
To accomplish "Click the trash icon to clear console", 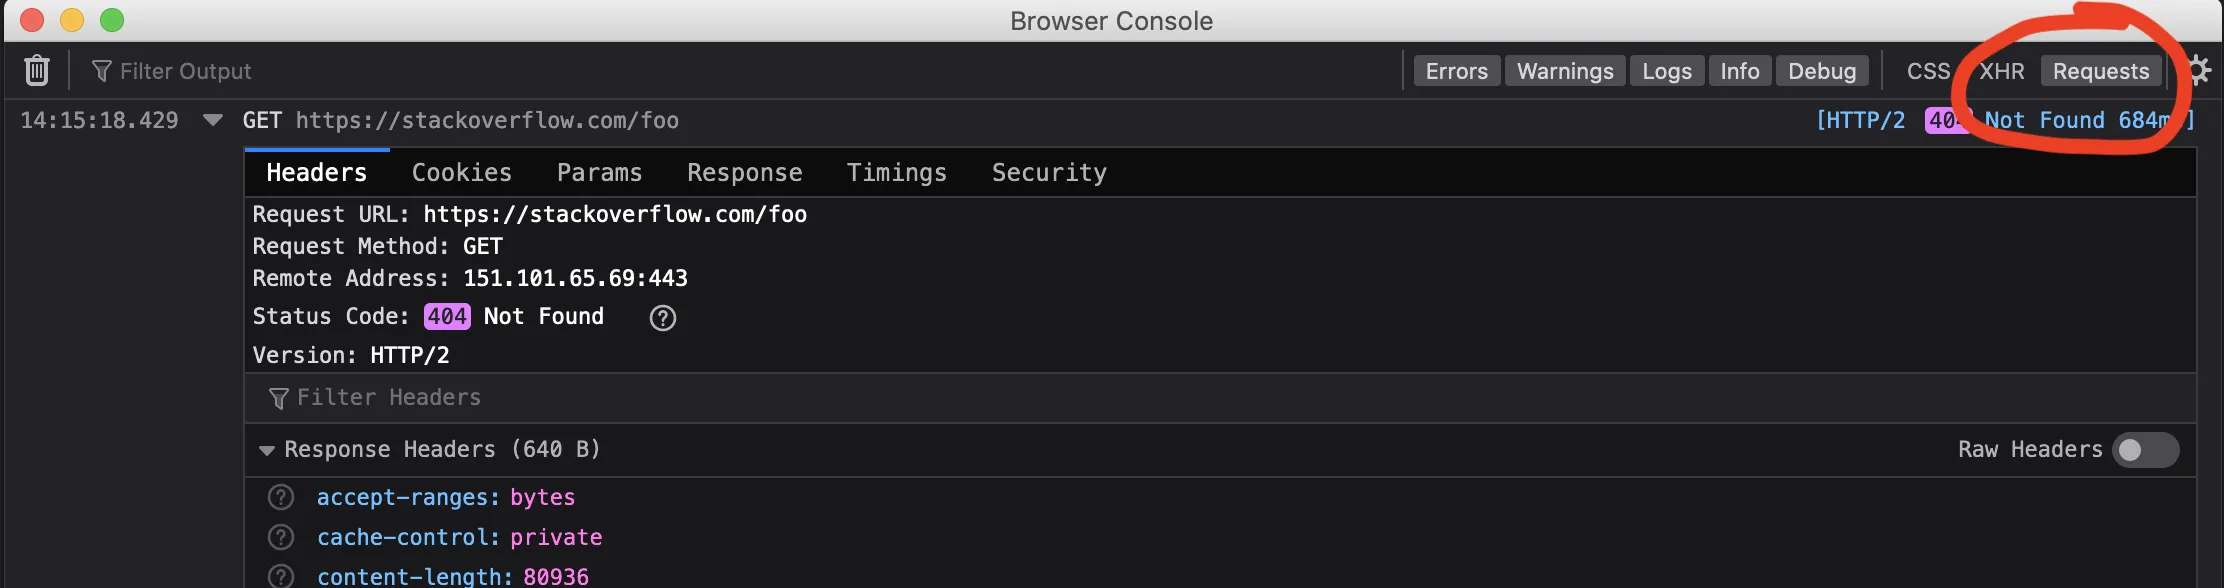I will point(37,70).
